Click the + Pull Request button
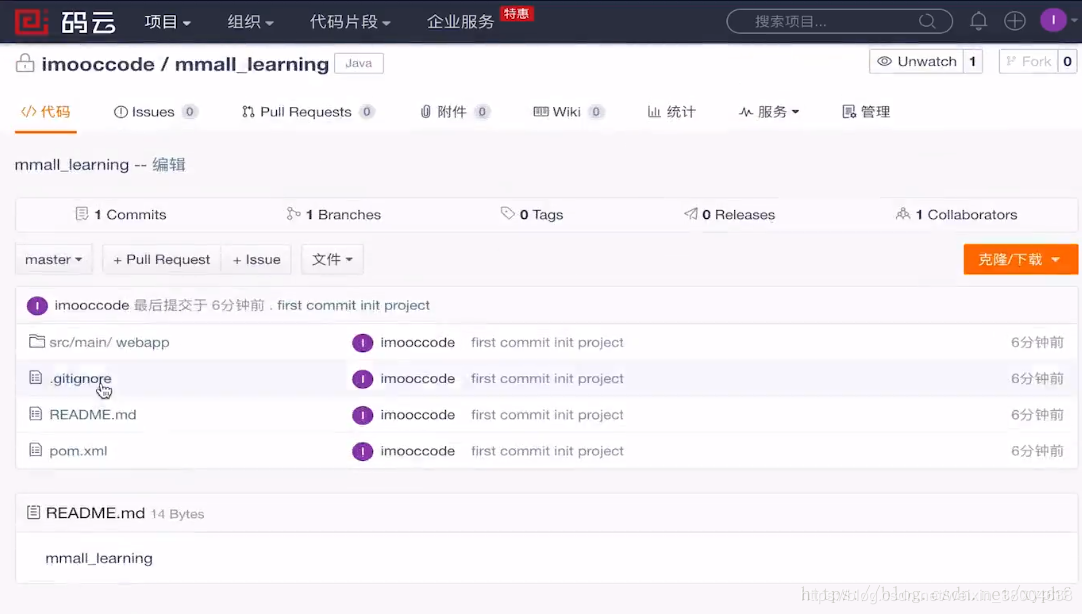This screenshot has height=614, width=1082. click(161, 259)
